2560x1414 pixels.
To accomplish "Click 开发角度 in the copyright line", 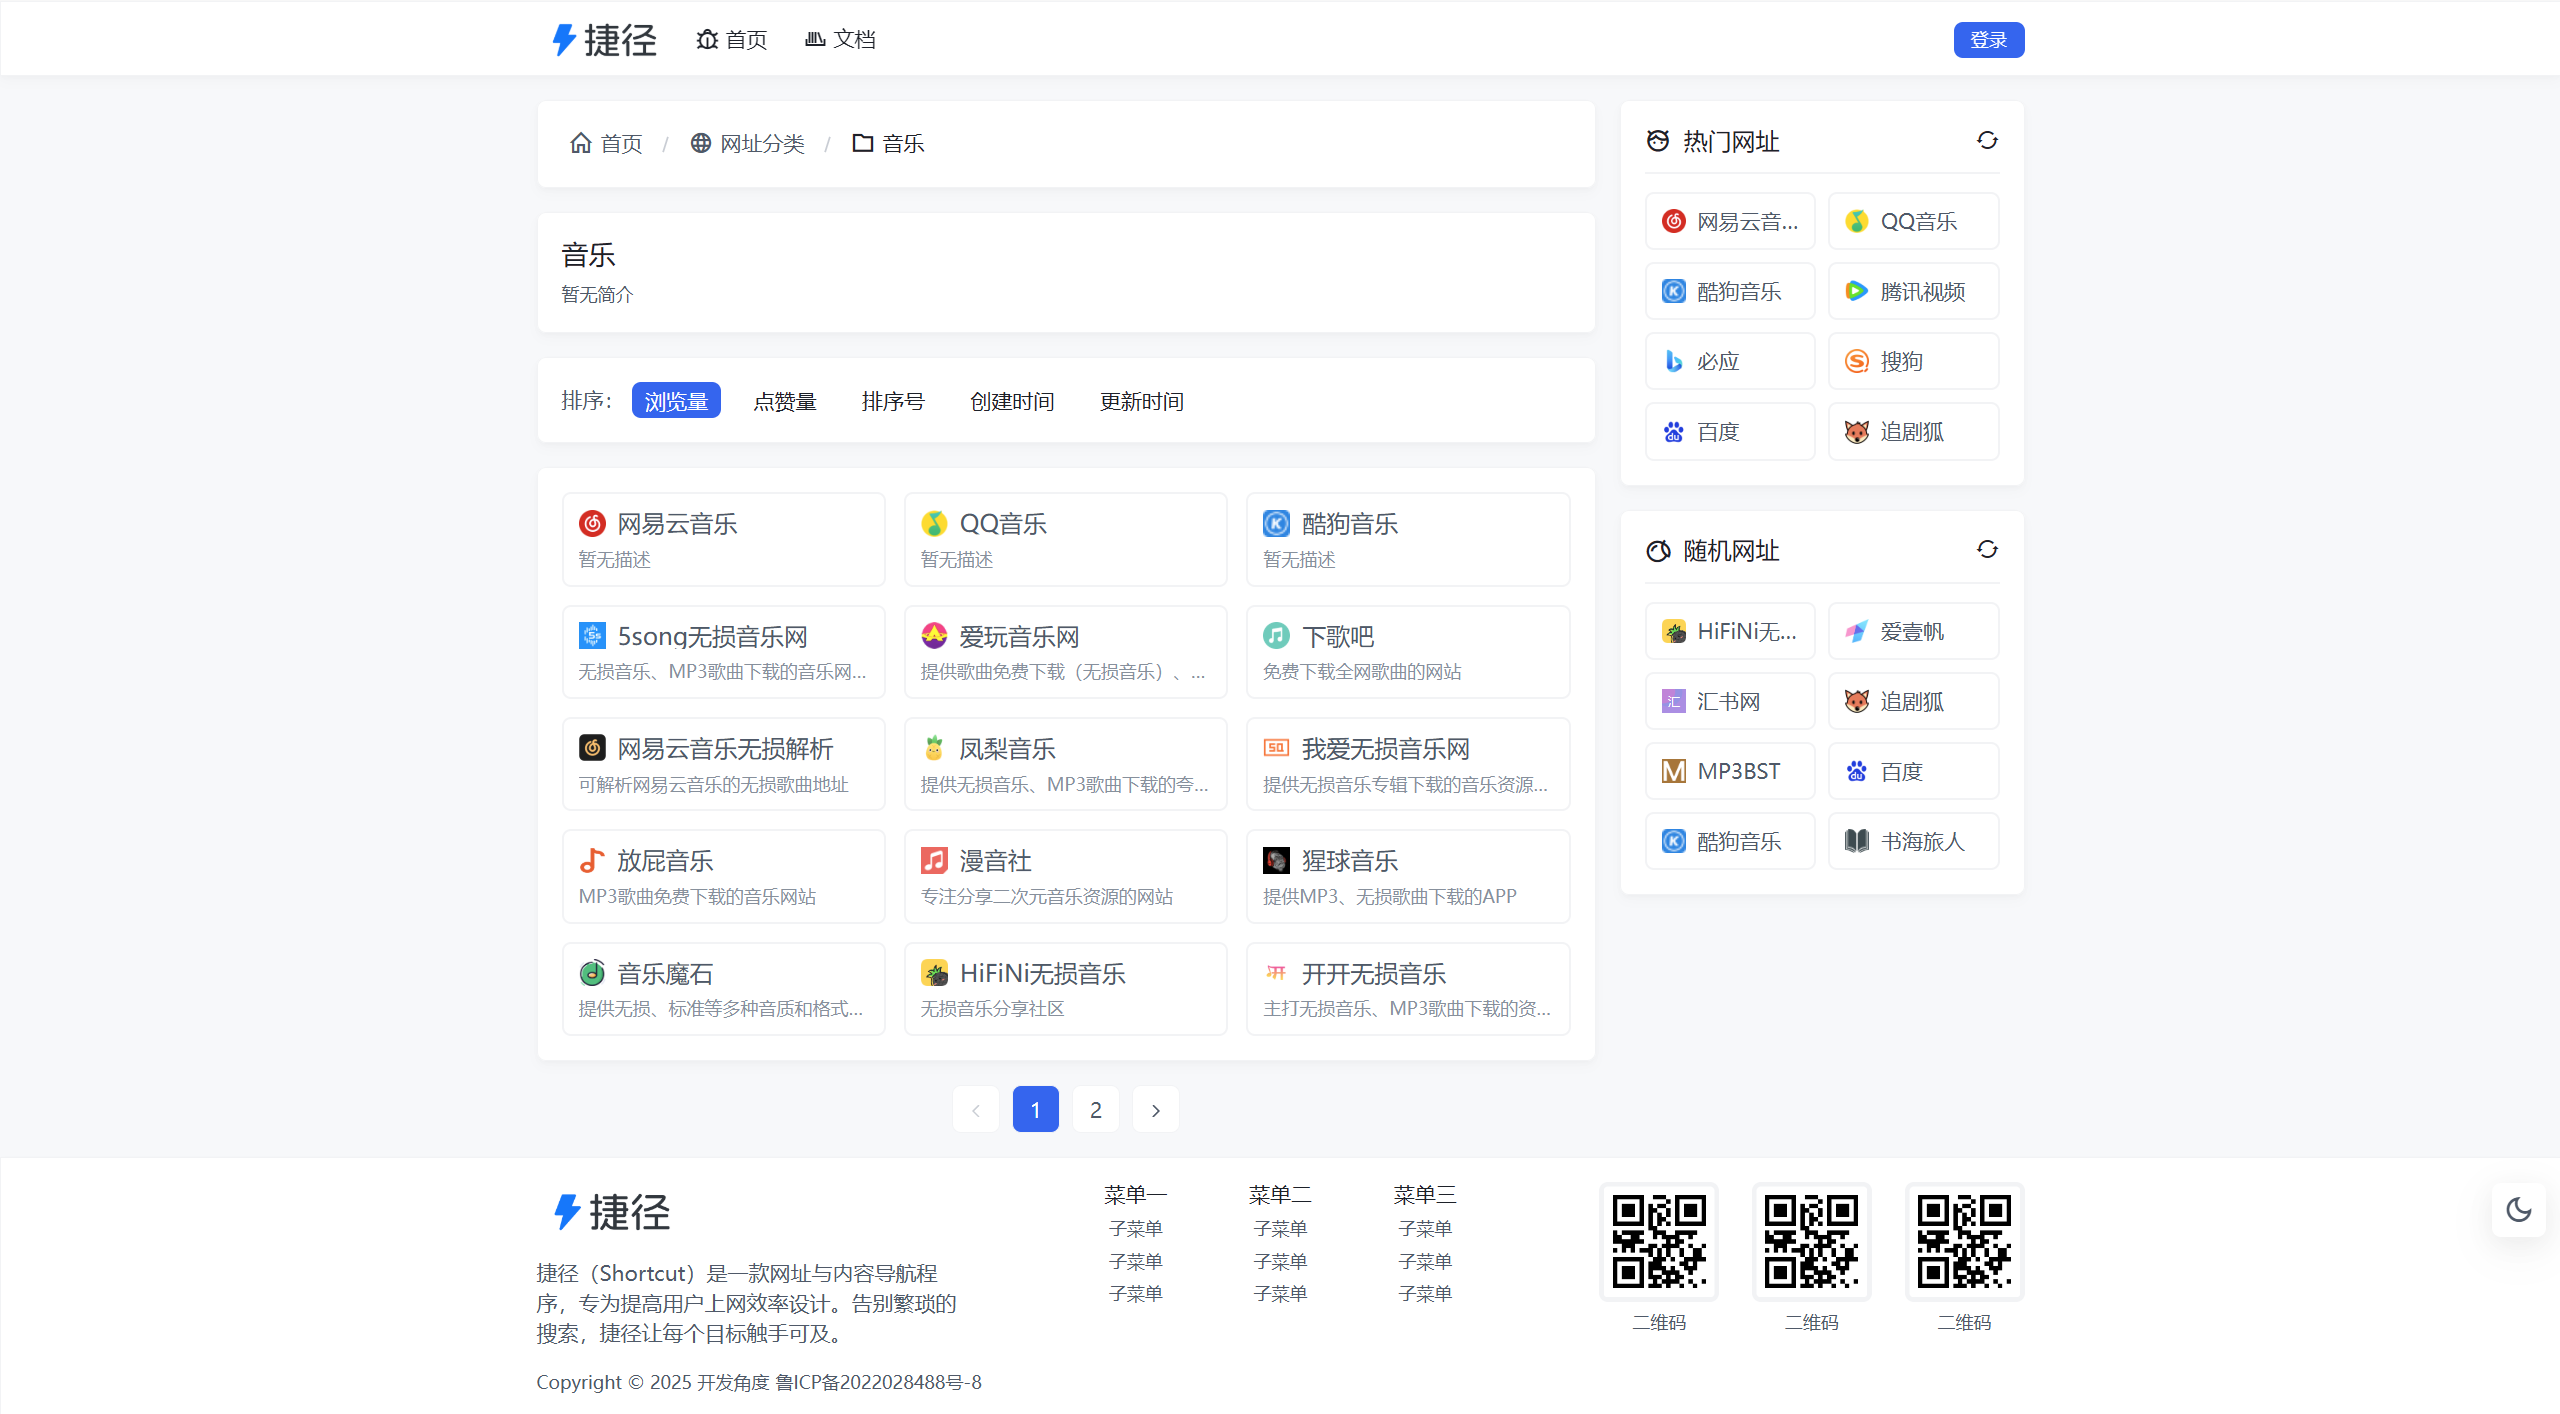I will point(733,1382).
